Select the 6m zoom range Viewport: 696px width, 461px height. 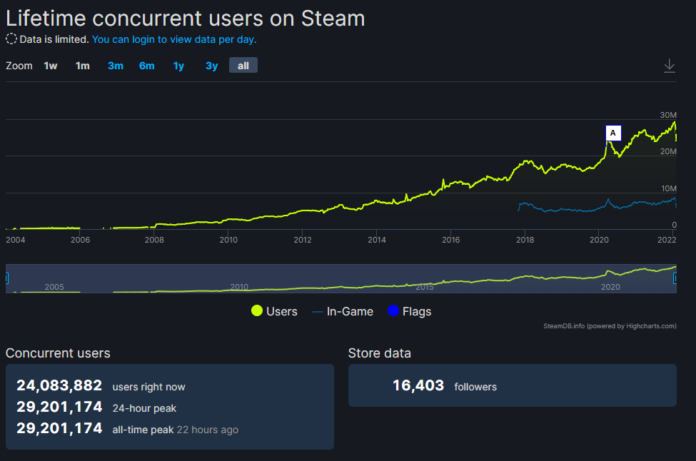(147, 66)
